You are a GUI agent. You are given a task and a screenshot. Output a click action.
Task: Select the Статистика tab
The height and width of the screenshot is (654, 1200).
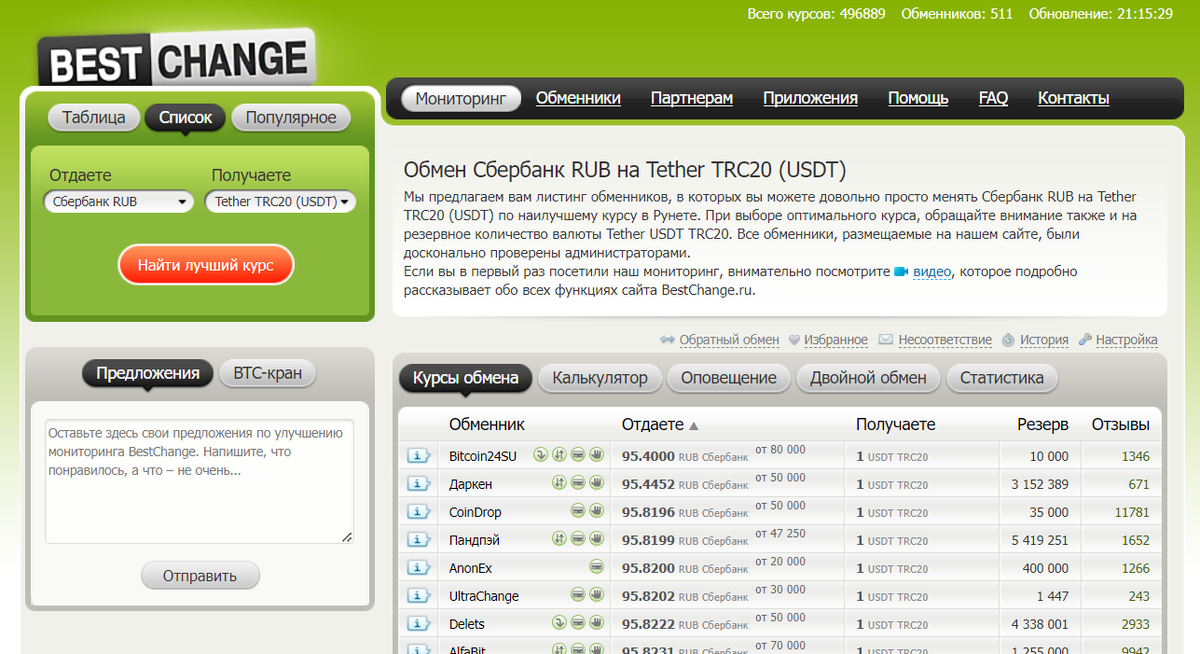[1002, 378]
